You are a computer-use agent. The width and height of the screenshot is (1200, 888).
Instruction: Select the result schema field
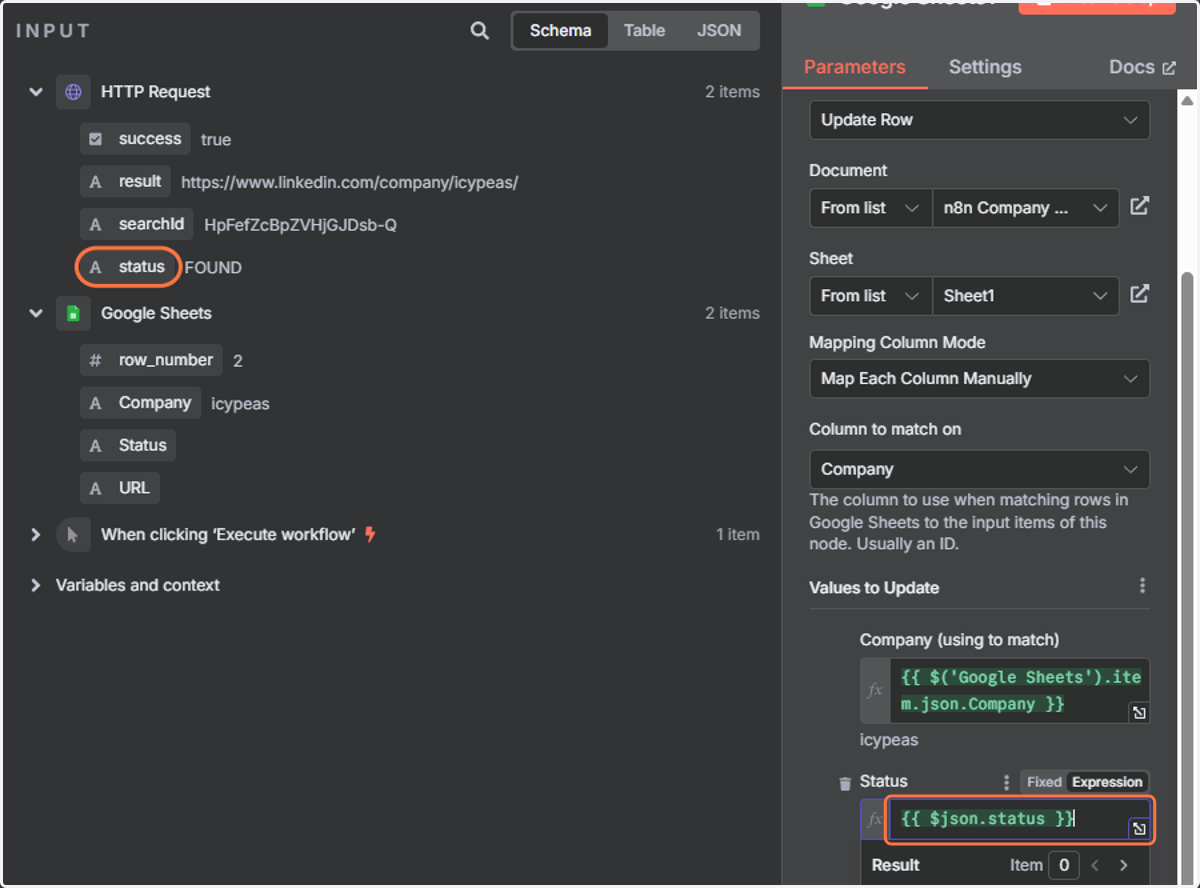click(125, 182)
